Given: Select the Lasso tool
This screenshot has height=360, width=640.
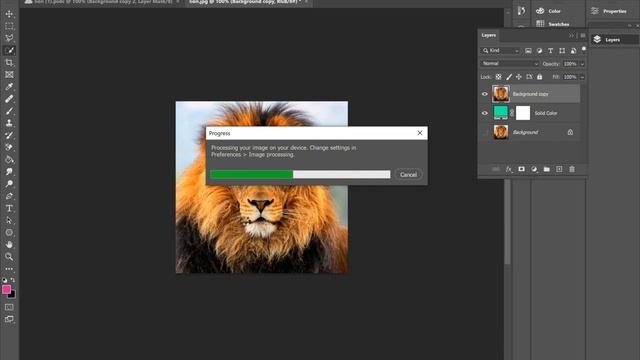Looking at the screenshot, I should tap(9, 38).
